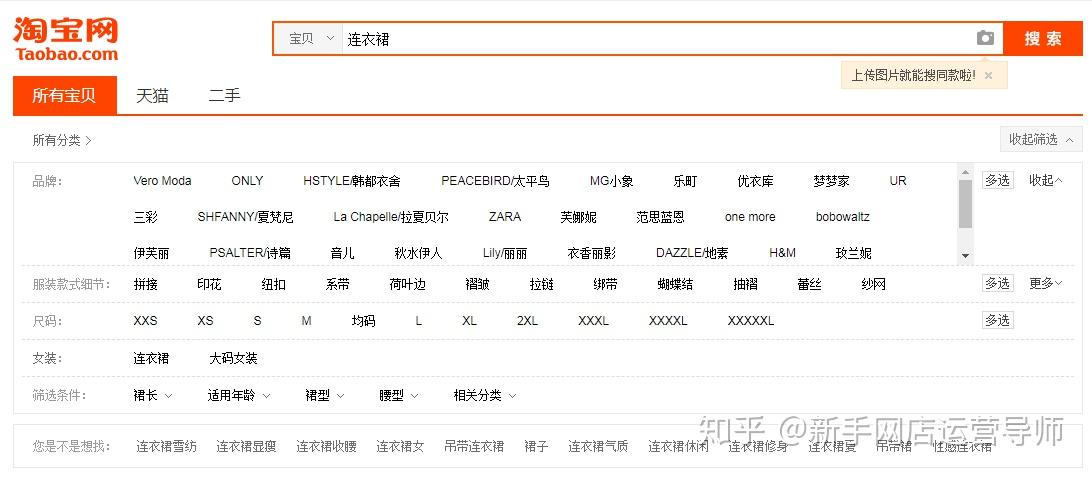Filter by 蝴蝶结 style detail

point(676,284)
